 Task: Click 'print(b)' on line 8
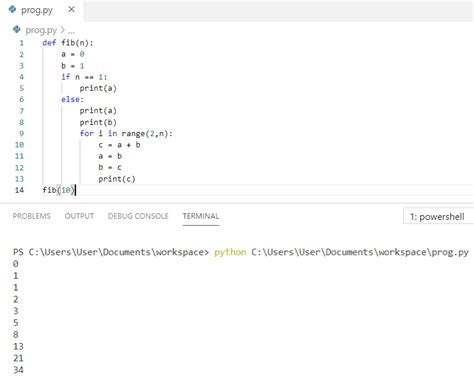tap(98, 122)
